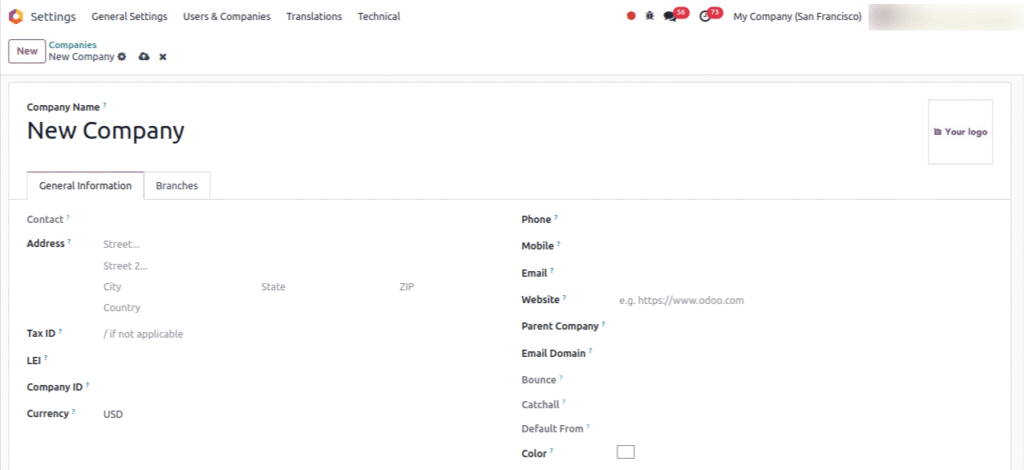Focus the City field
This screenshot has height=470, width=1024.
tap(177, 287)
